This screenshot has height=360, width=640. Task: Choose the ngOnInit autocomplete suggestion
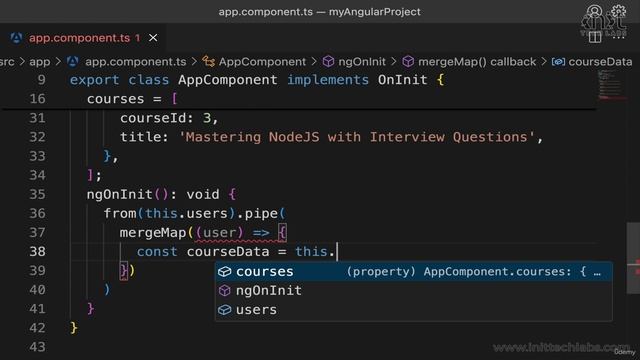413,291
